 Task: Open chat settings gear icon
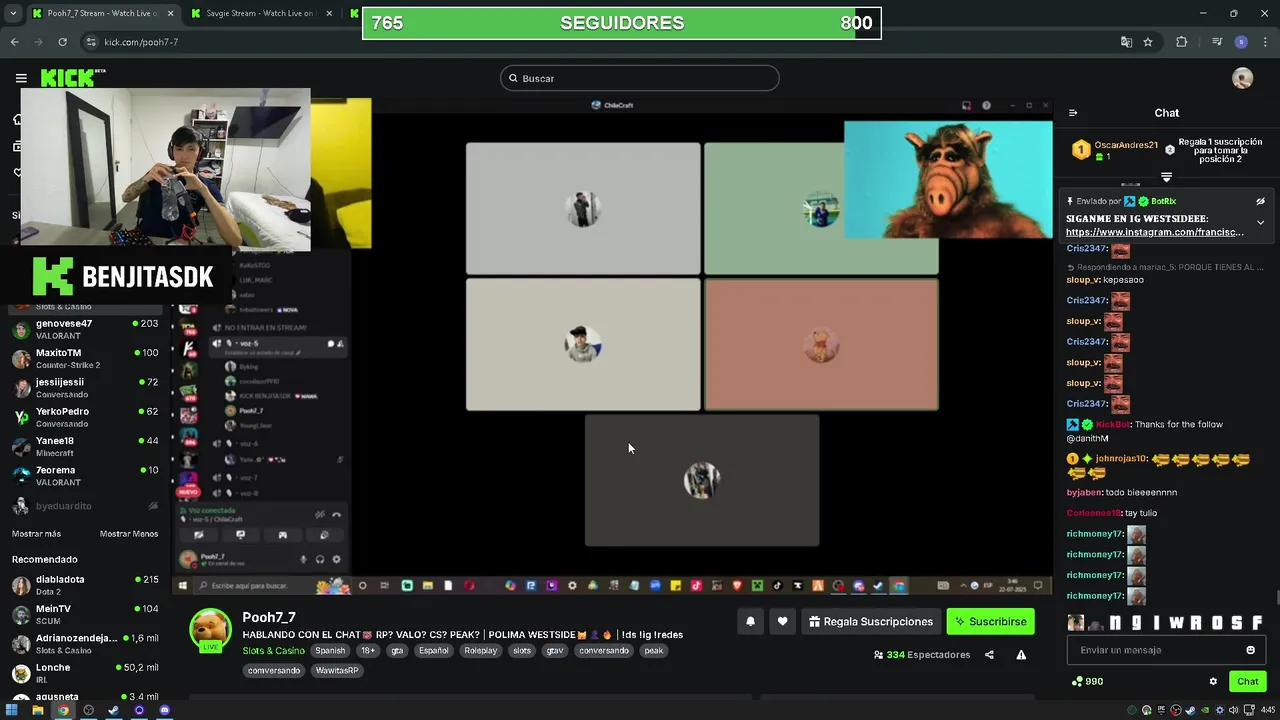tap(1213, 681)
